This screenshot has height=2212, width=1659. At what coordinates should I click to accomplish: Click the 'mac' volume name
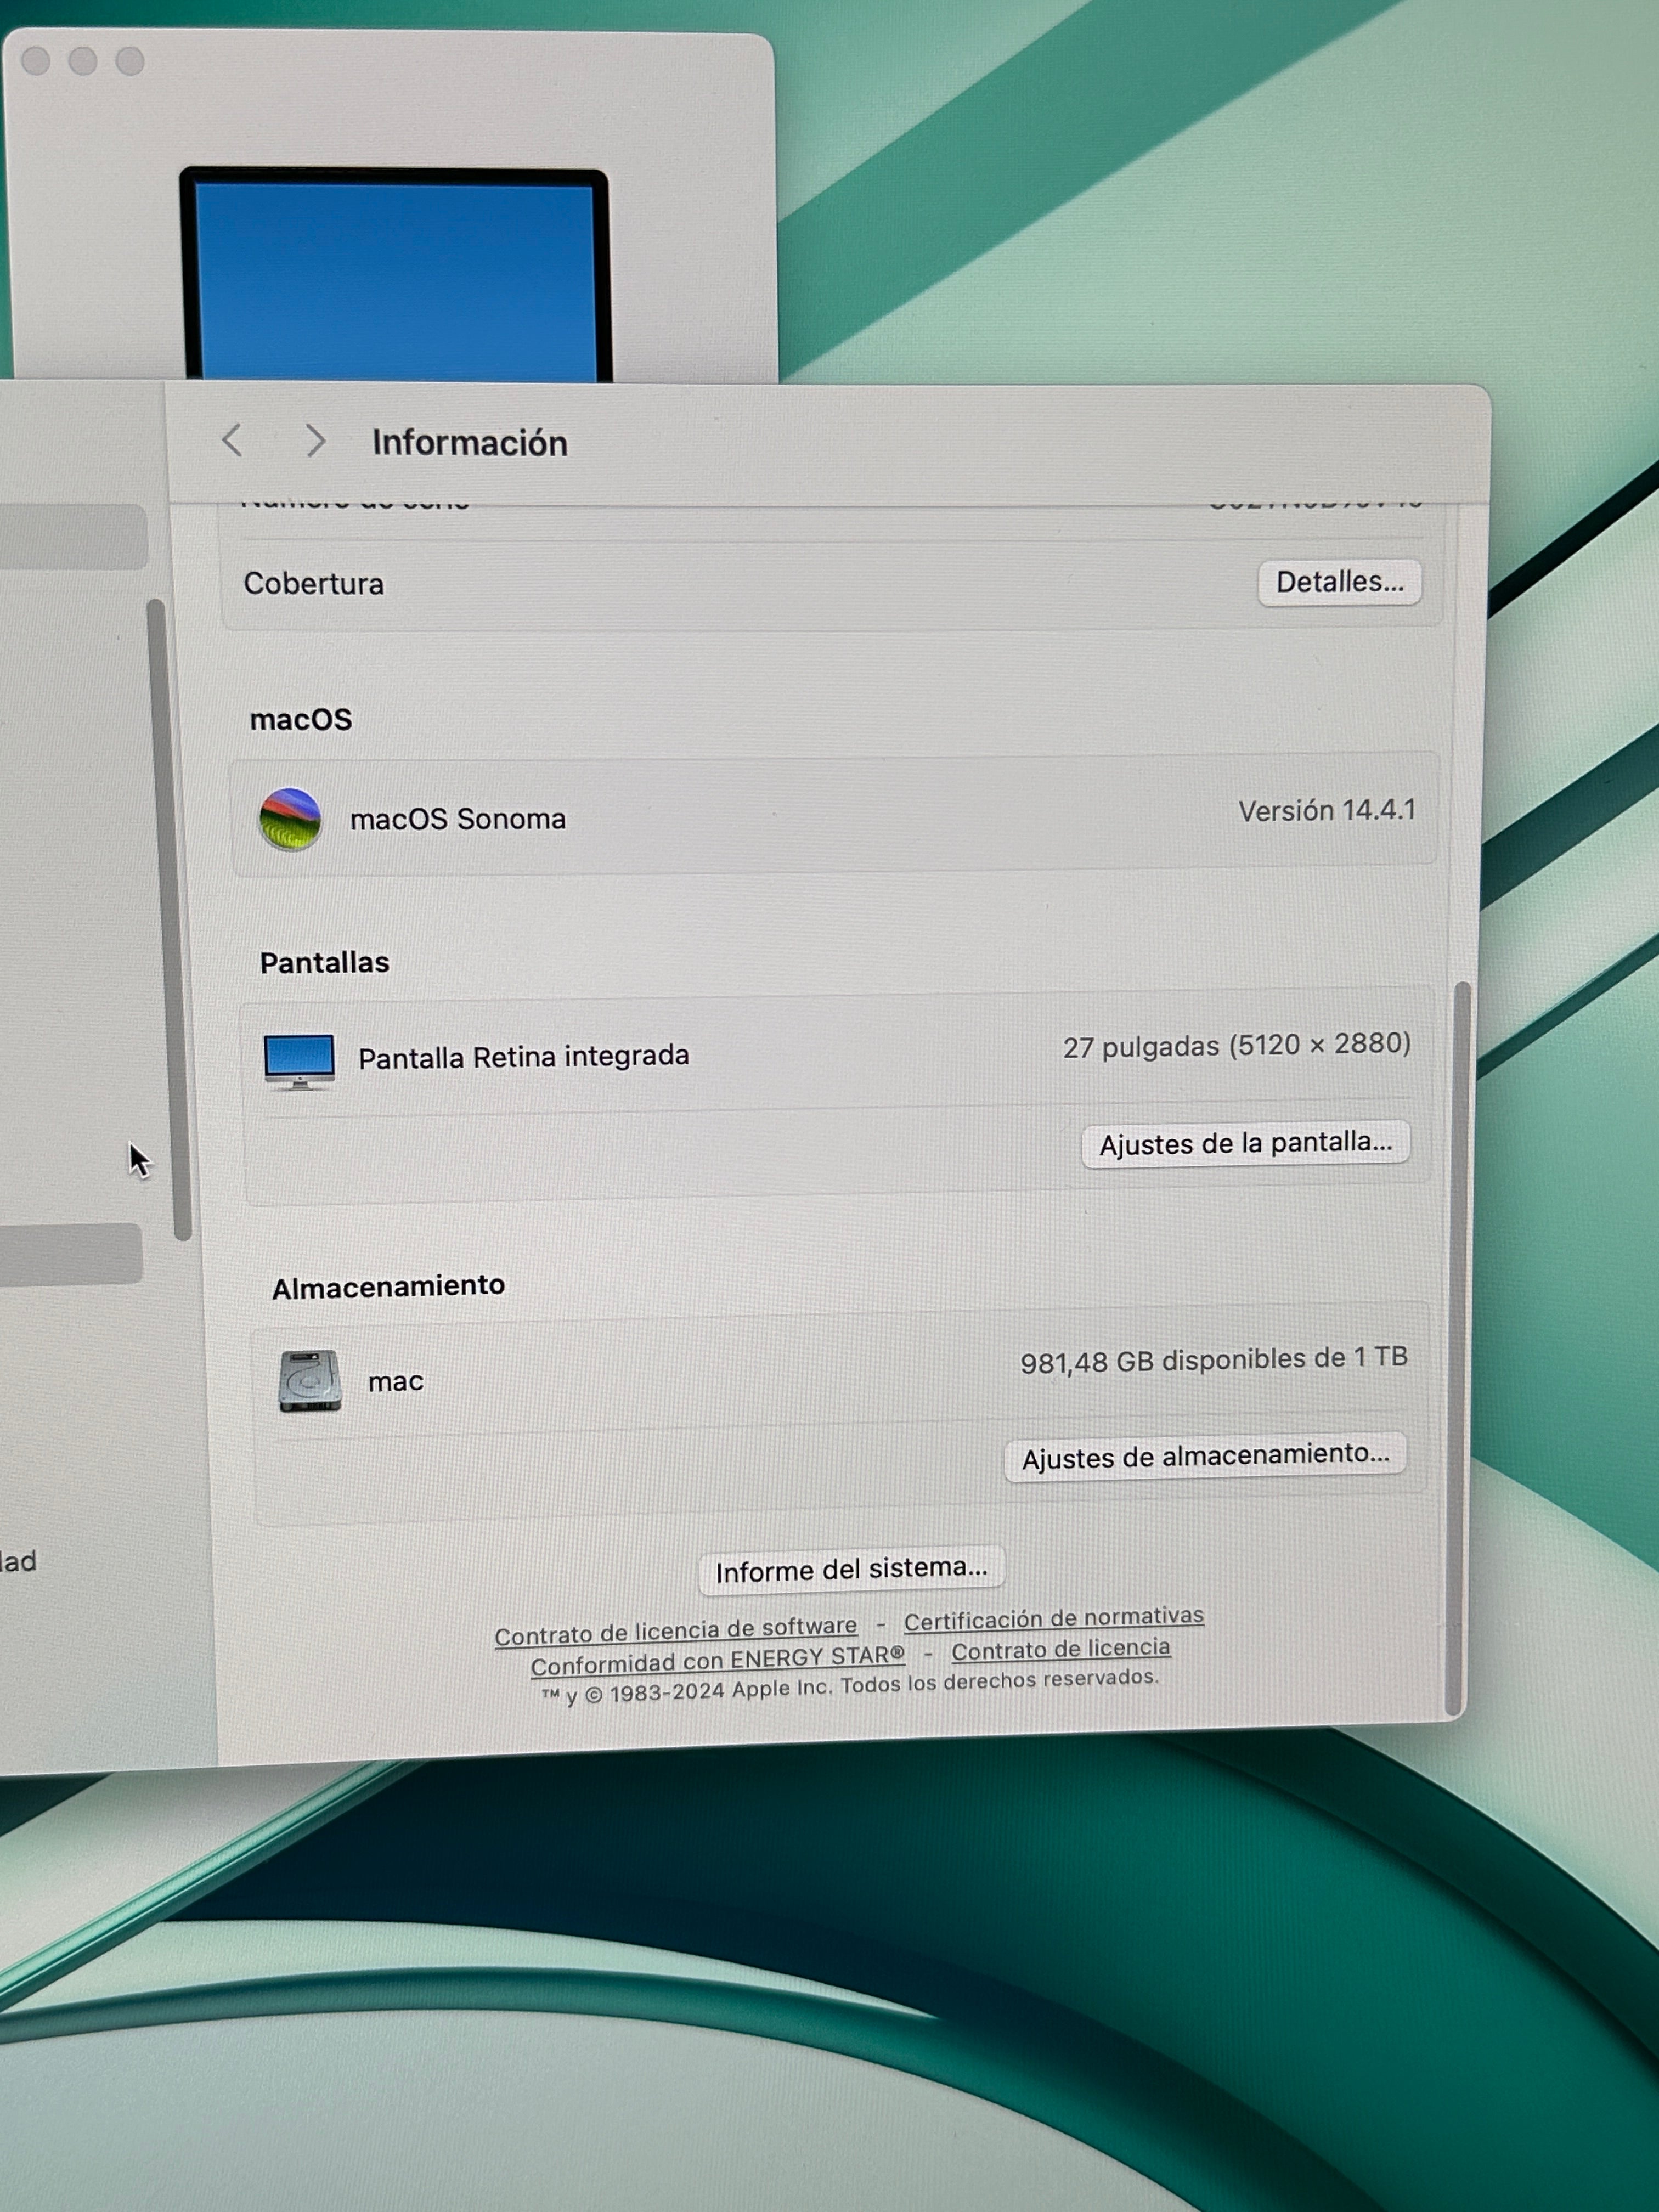coord(396,1382)
